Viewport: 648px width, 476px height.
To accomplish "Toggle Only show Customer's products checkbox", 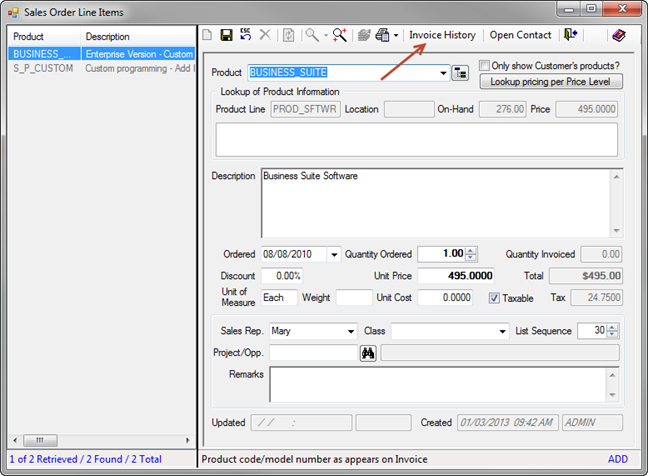I will 484,65.
